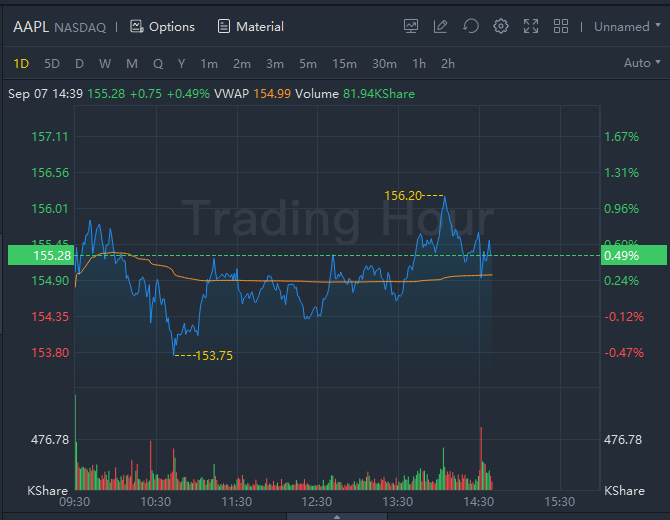Viewport: 670px width, 520px height.
Task: Open the multi-chart grid layout icon
Action: pos(561,26)
